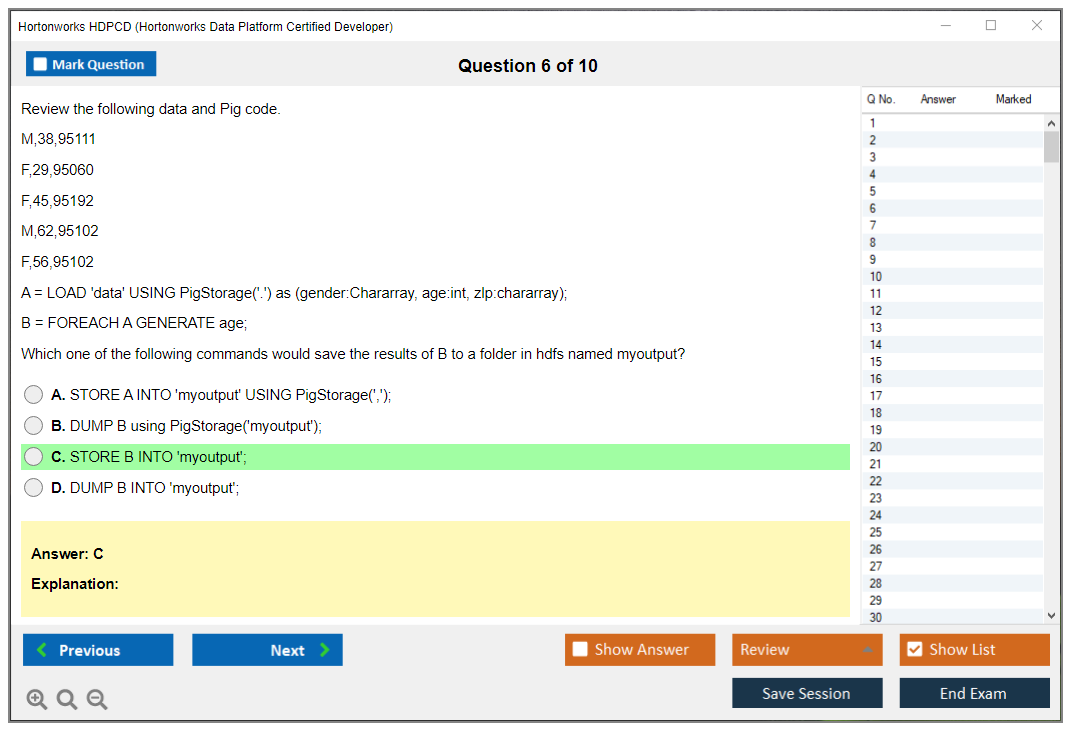Maximize the exam window
This screenshot has height=735, width=1075.
(x=991, y=26)
